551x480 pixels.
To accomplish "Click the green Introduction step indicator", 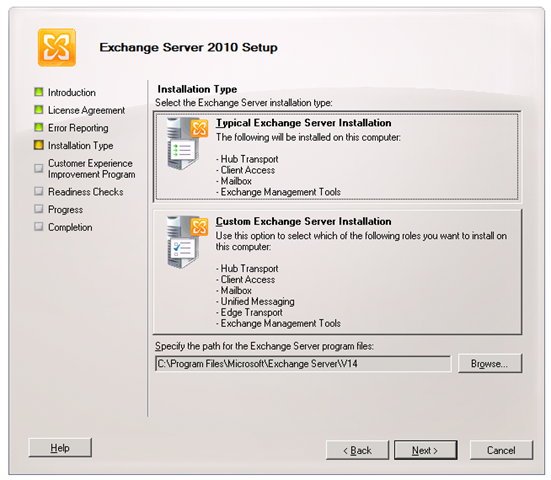I will [39, 92].
